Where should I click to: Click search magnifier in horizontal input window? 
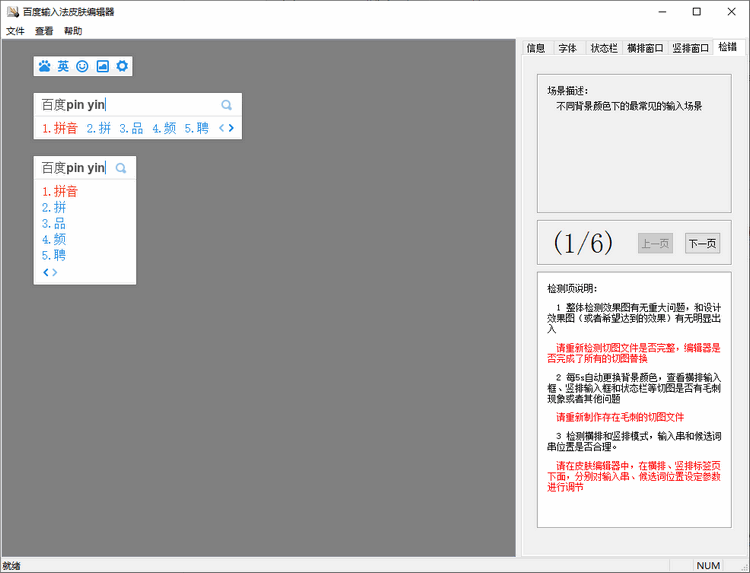(227, 105)
